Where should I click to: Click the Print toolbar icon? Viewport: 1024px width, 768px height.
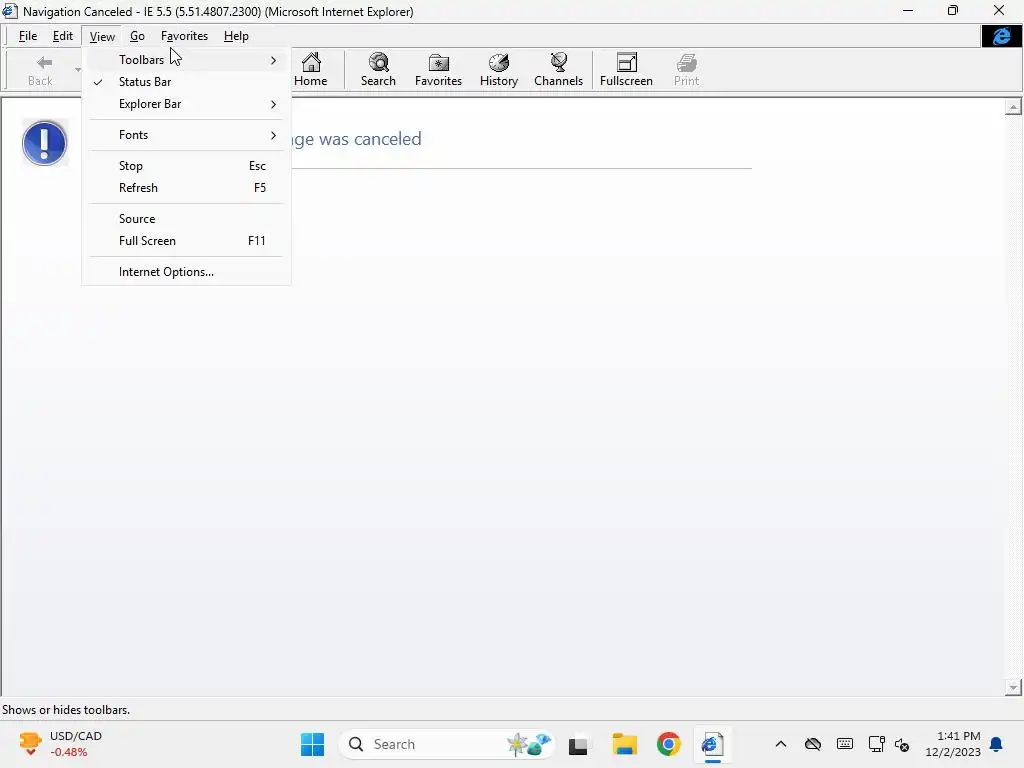tap(686, 63)
